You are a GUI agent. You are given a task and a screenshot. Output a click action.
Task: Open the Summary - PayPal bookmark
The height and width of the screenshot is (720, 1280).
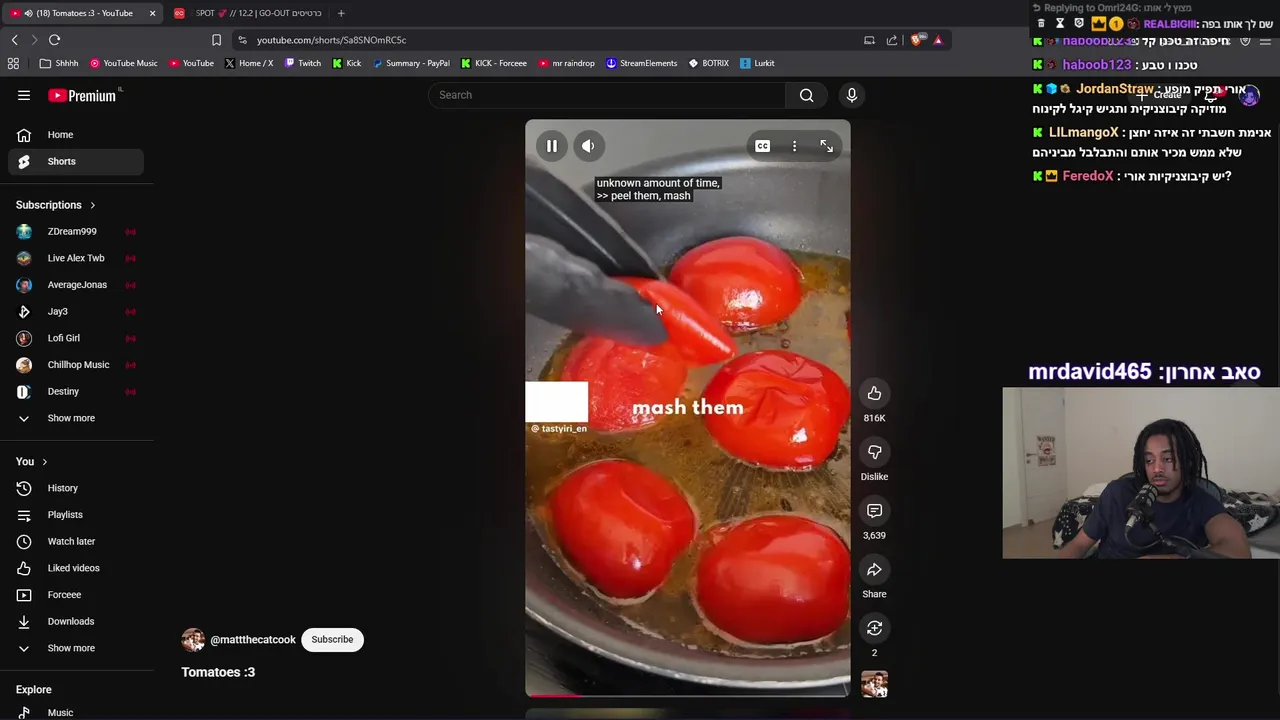coord(410,63)
